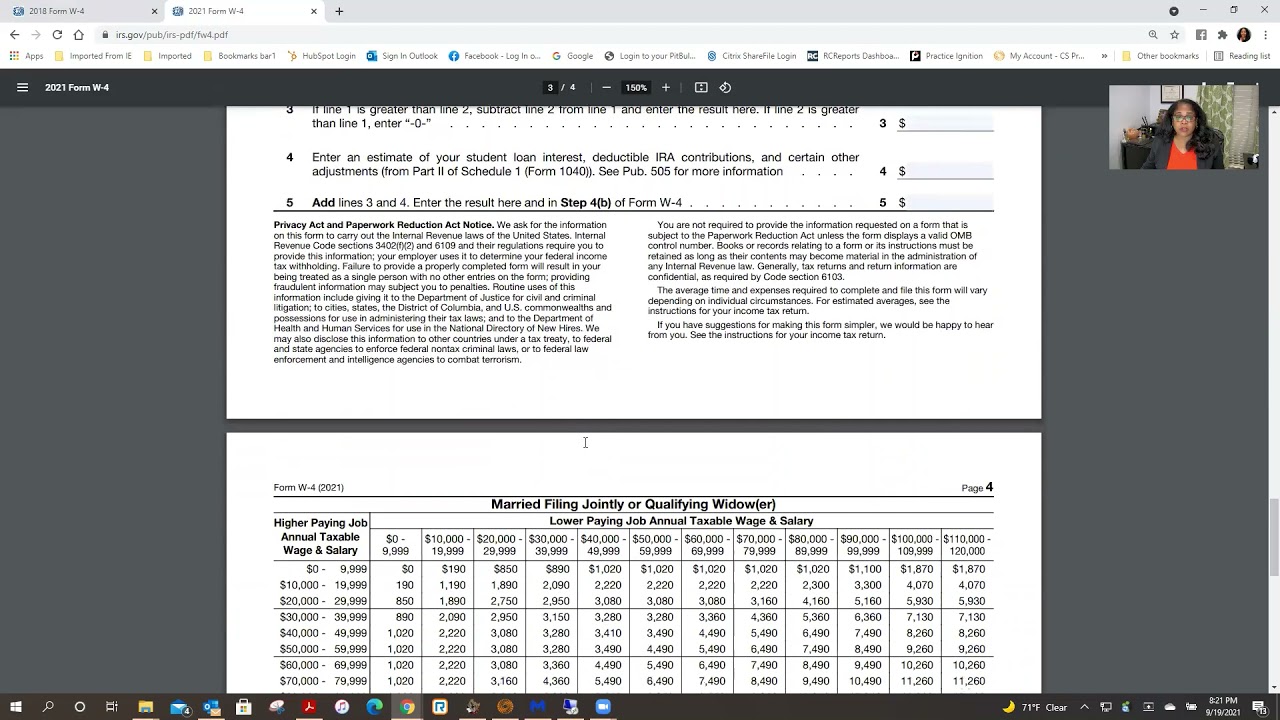The image size is (1280, 720).
Task: Open the browser zoom magnifier icon
Action: (1153, 34)
